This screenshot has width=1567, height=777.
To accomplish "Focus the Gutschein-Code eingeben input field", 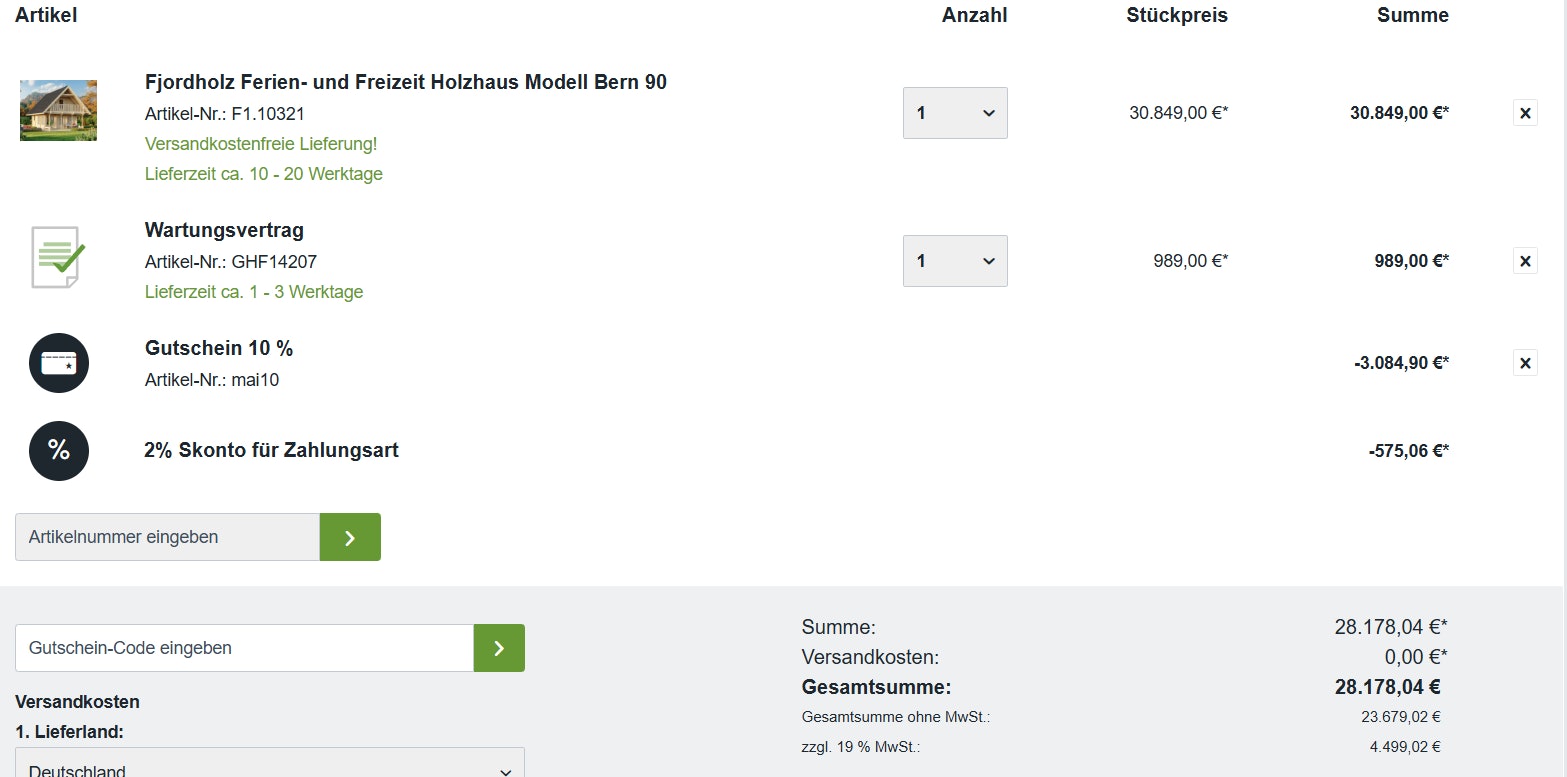I will [244, 648].
